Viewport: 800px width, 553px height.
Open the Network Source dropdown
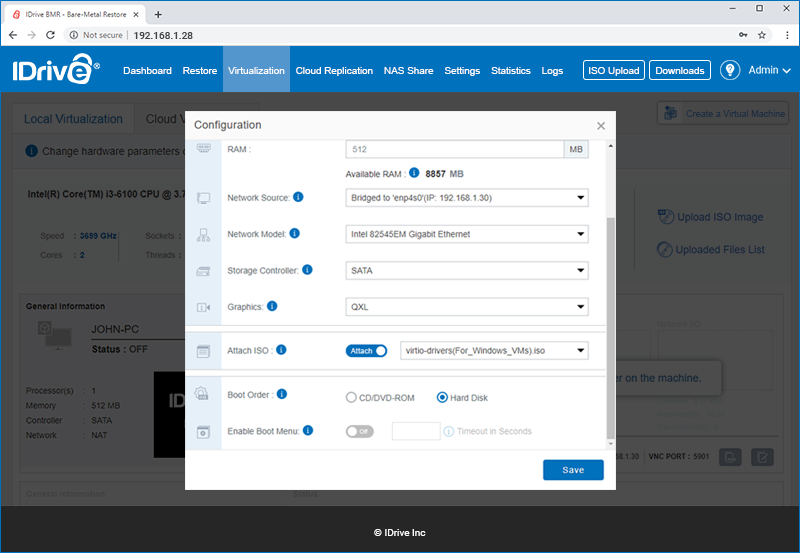[467, 198]
